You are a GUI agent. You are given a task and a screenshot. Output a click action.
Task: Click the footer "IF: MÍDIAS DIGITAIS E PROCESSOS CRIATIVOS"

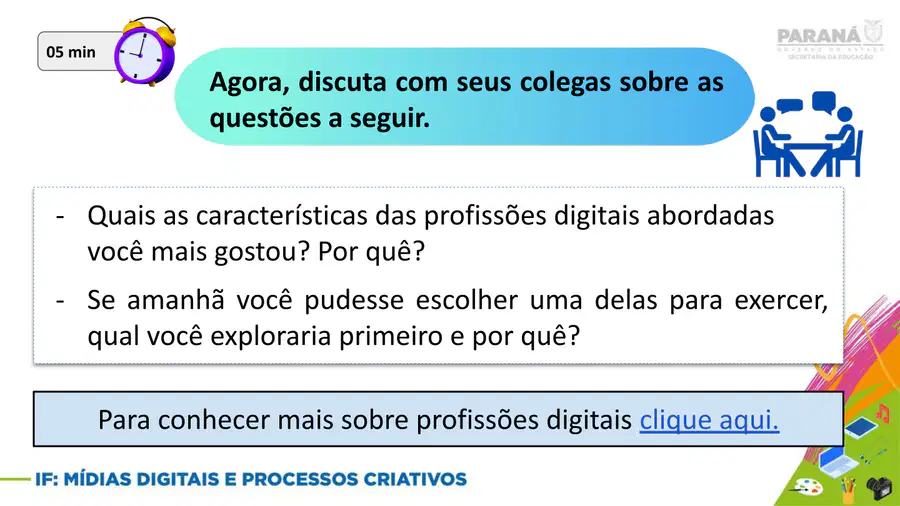pyautogui.click(x=251, y=479)
